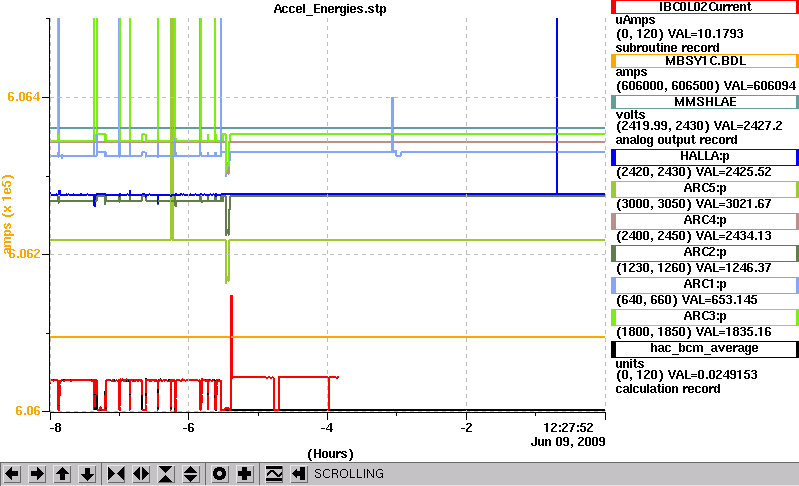Click the 12:27:52 timestamp on the x-axis
This screenshot has width=799, height=486.
click(x=568, y=427)
